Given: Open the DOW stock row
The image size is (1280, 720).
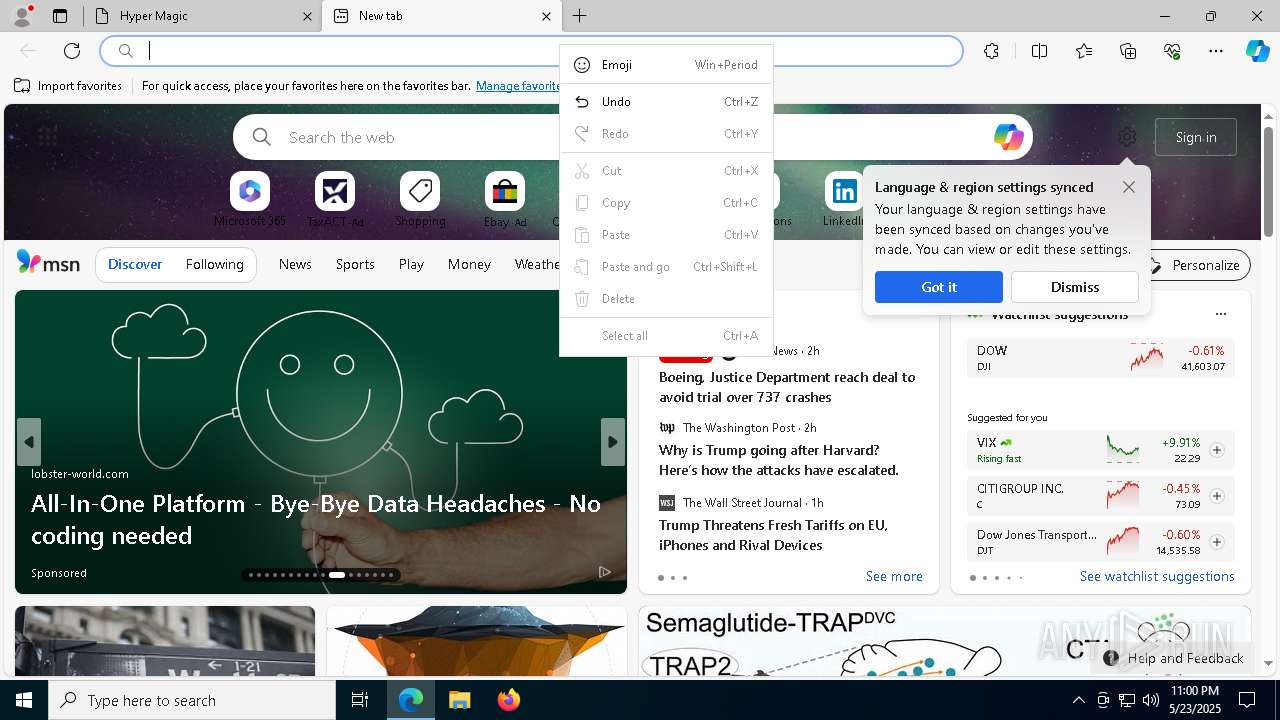Looking at the screenshot, I should pyautogui.click(x=1100, y=358).
